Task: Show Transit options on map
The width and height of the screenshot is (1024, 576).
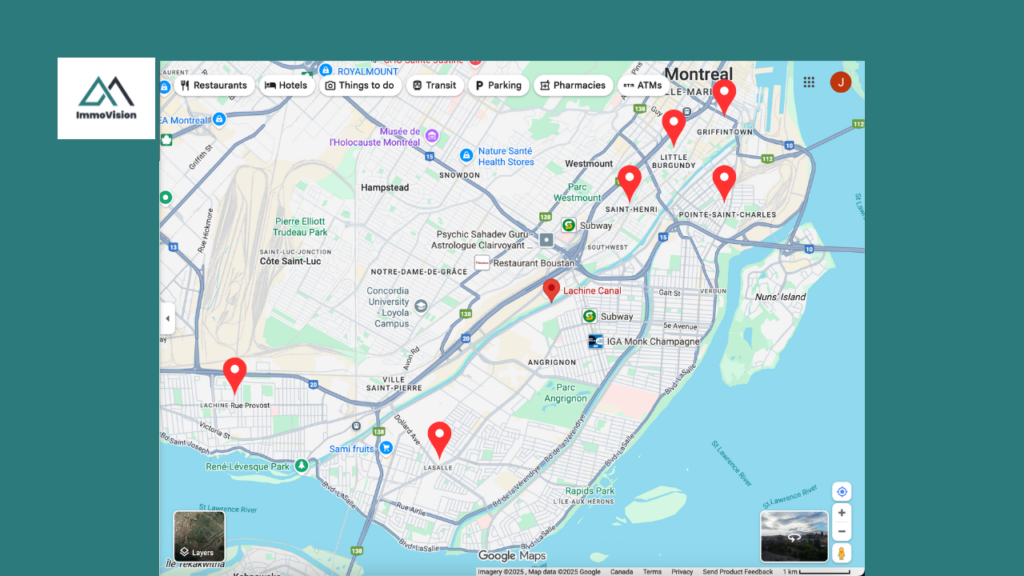Action: (434, 86)
